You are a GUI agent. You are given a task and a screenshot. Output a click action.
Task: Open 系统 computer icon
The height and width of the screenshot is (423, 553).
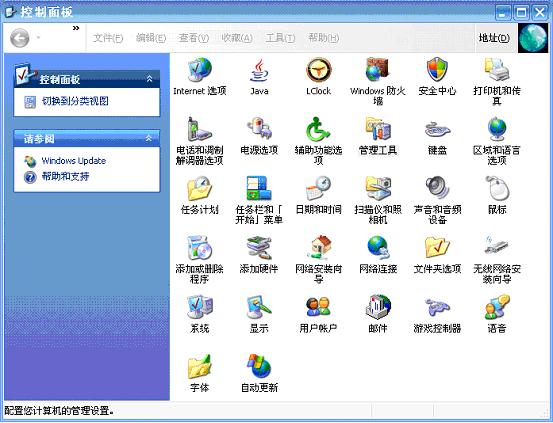point(200,307)
